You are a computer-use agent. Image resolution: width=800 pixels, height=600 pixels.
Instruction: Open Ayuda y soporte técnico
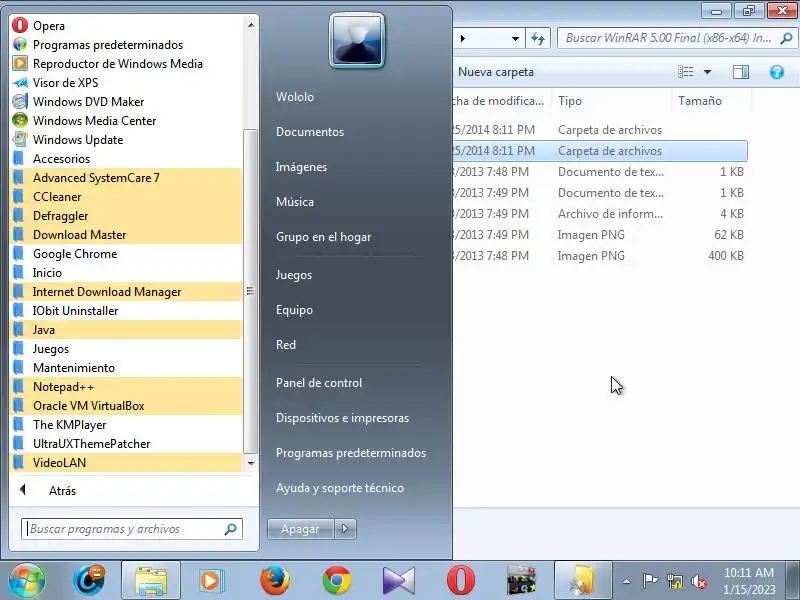[340, 488]
